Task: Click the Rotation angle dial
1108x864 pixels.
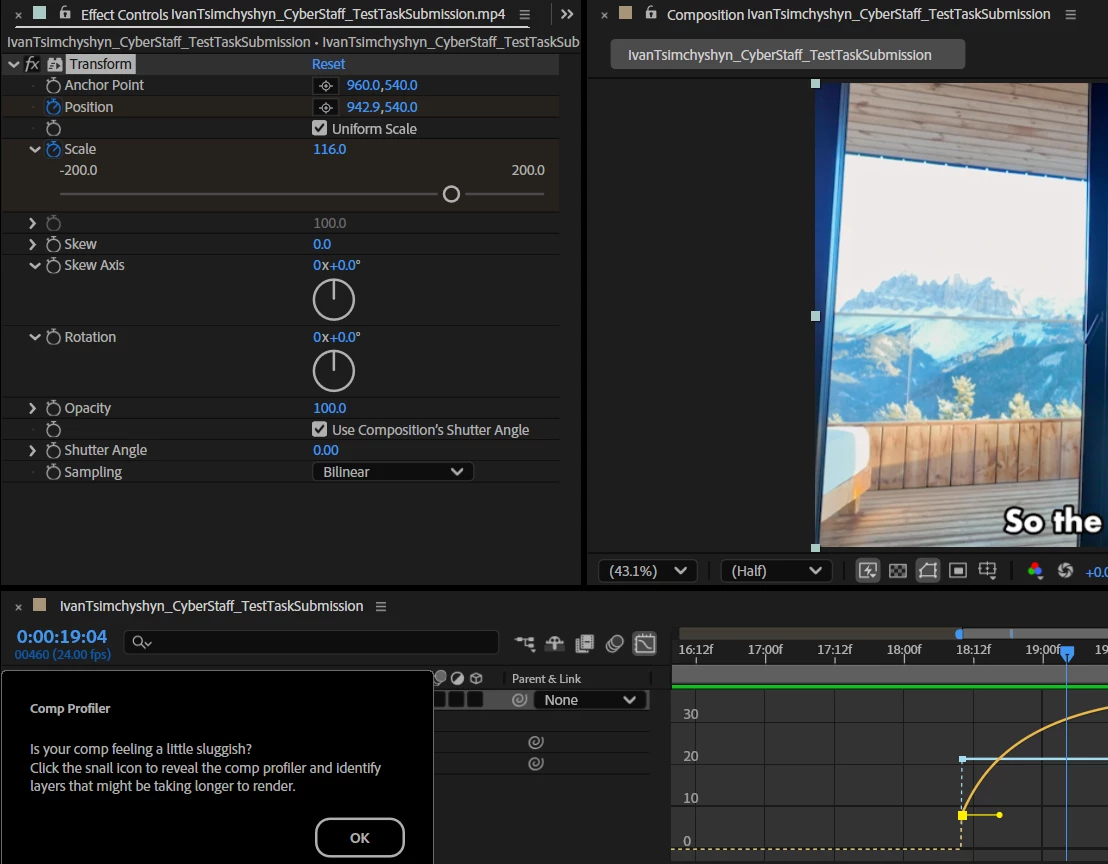Action: 334,371
